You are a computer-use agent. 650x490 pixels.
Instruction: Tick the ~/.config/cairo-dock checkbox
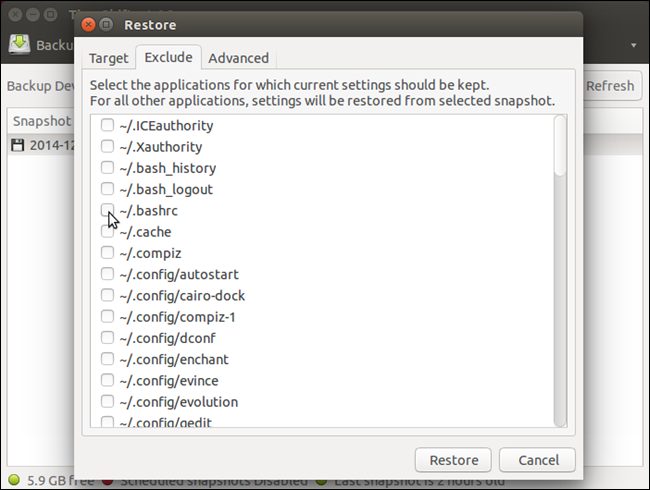point(107,295)
